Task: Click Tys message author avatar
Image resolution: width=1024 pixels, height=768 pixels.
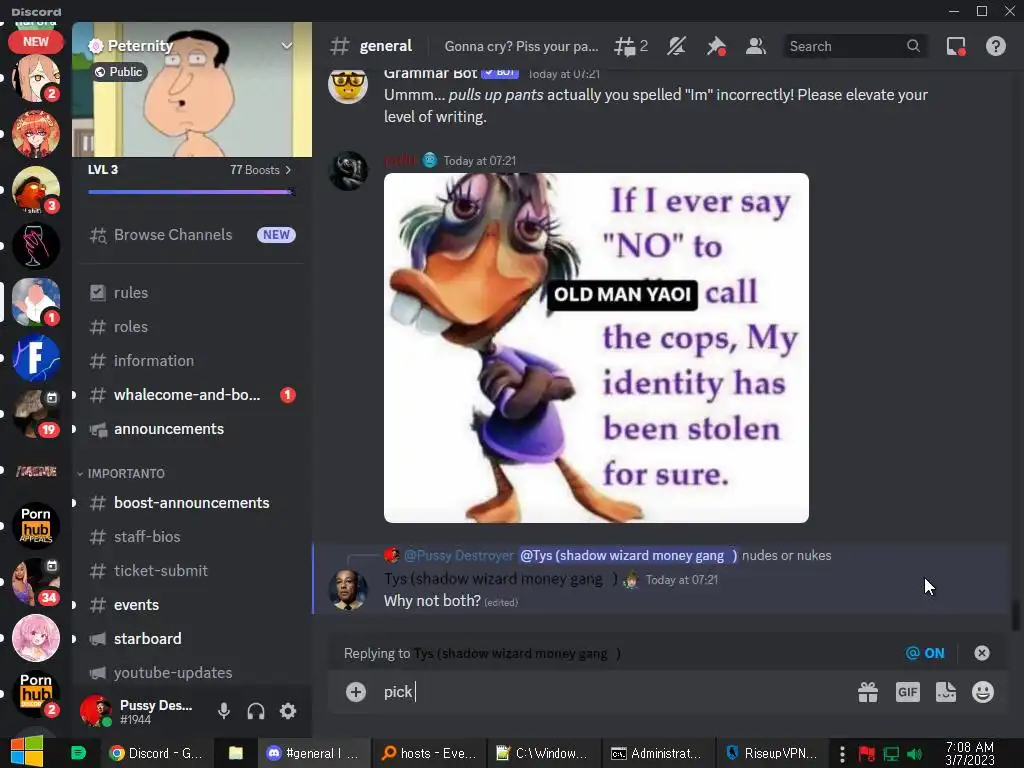Action: point(347,590)
